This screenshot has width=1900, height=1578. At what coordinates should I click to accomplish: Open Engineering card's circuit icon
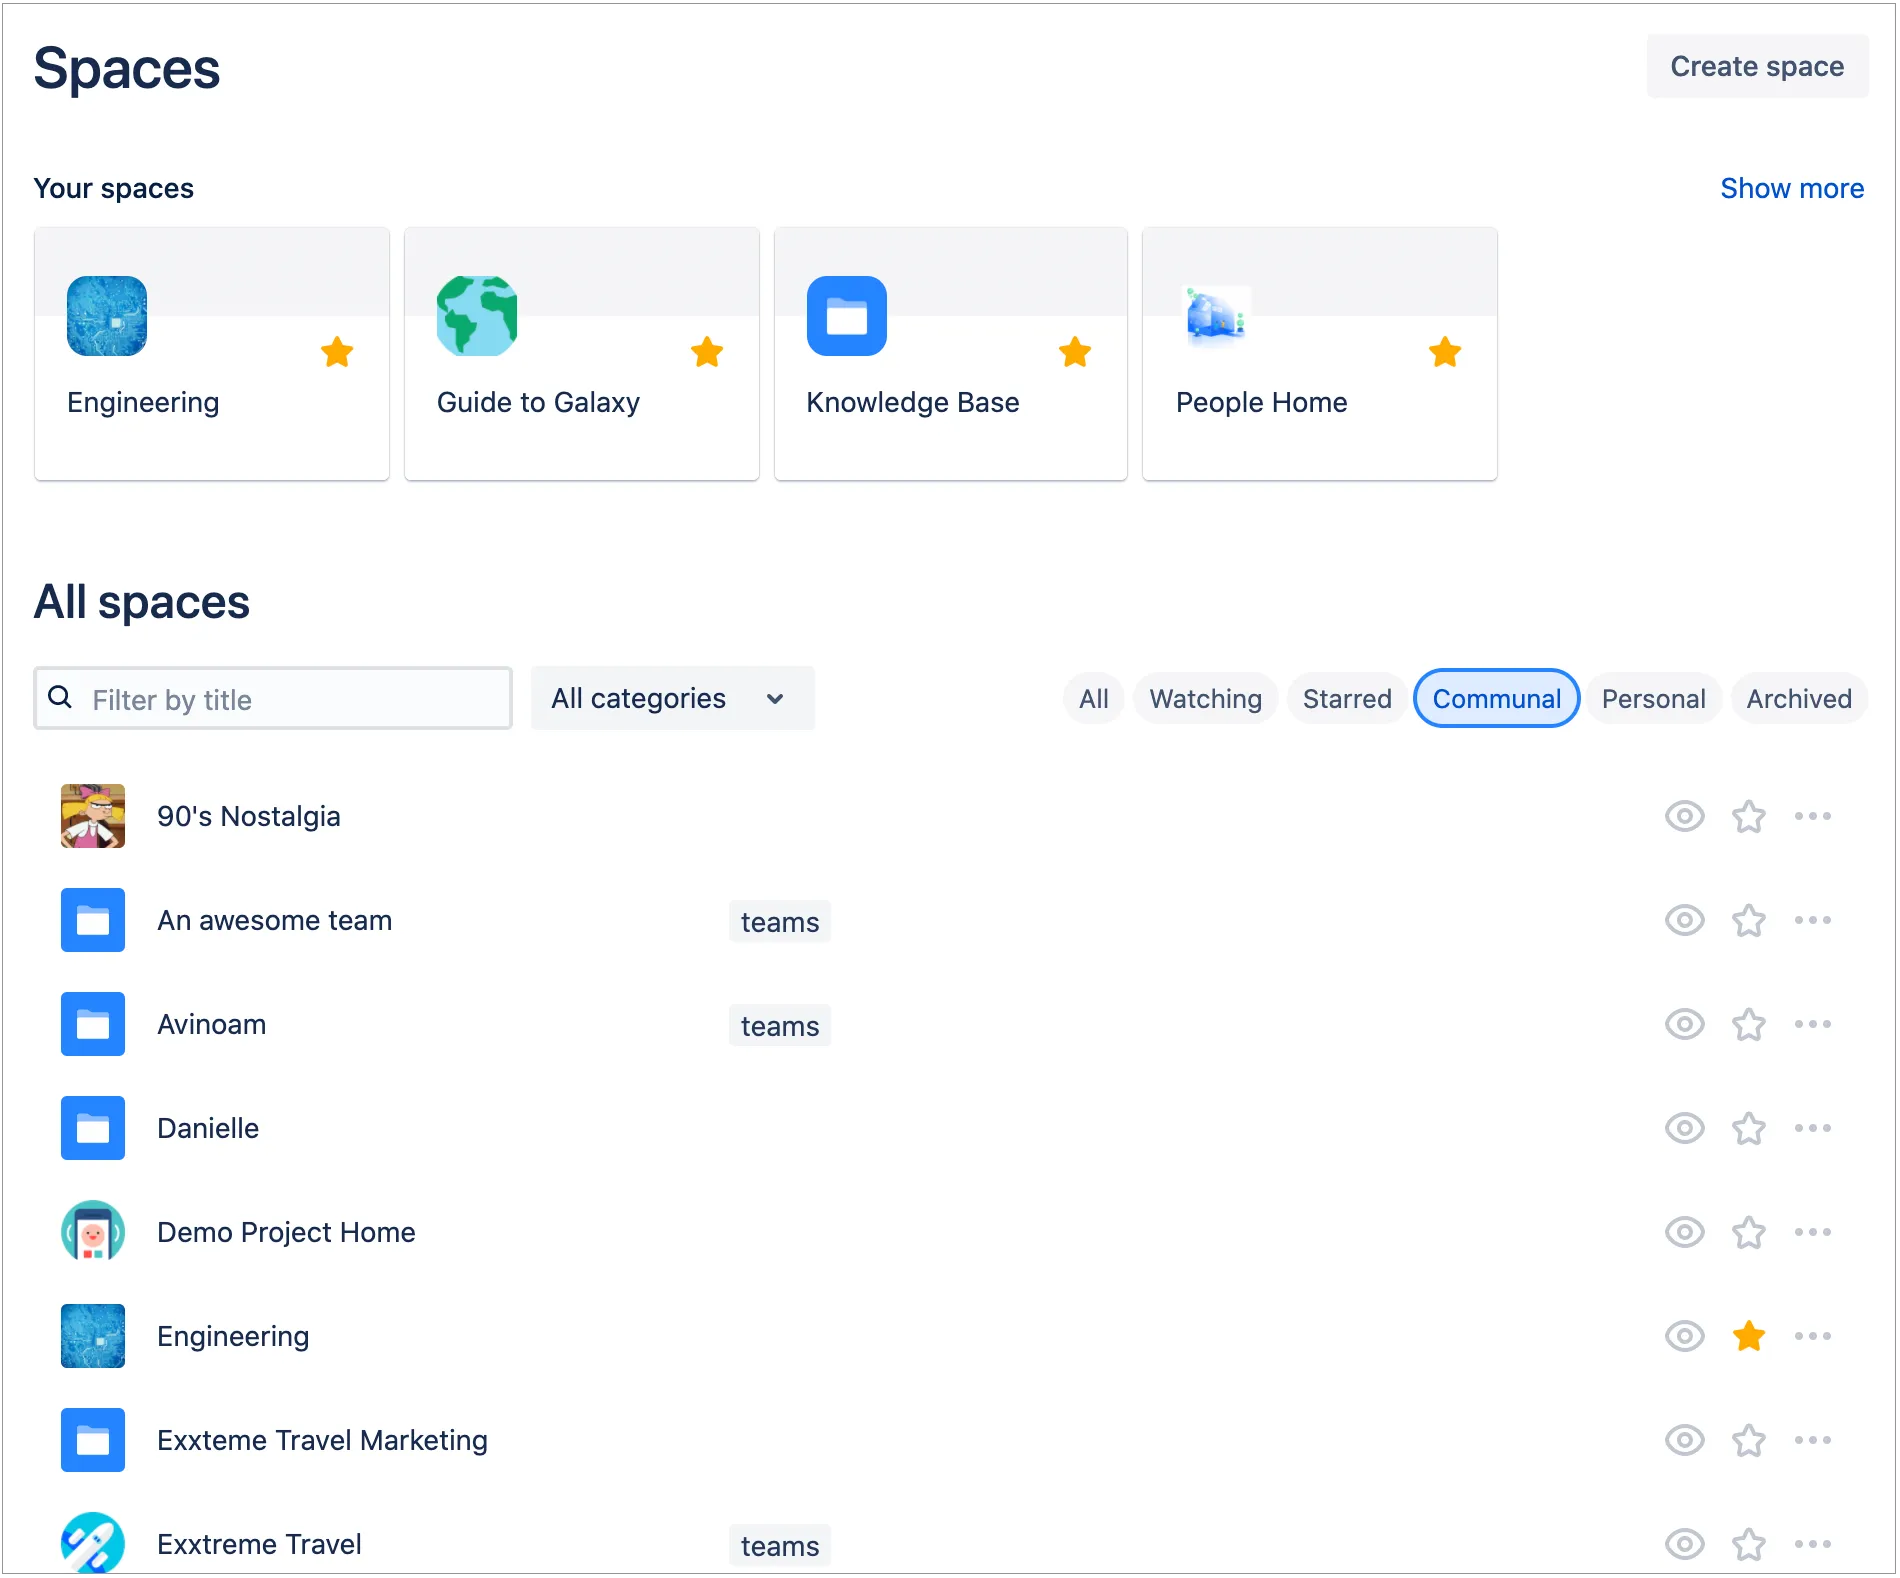[107, 316]
